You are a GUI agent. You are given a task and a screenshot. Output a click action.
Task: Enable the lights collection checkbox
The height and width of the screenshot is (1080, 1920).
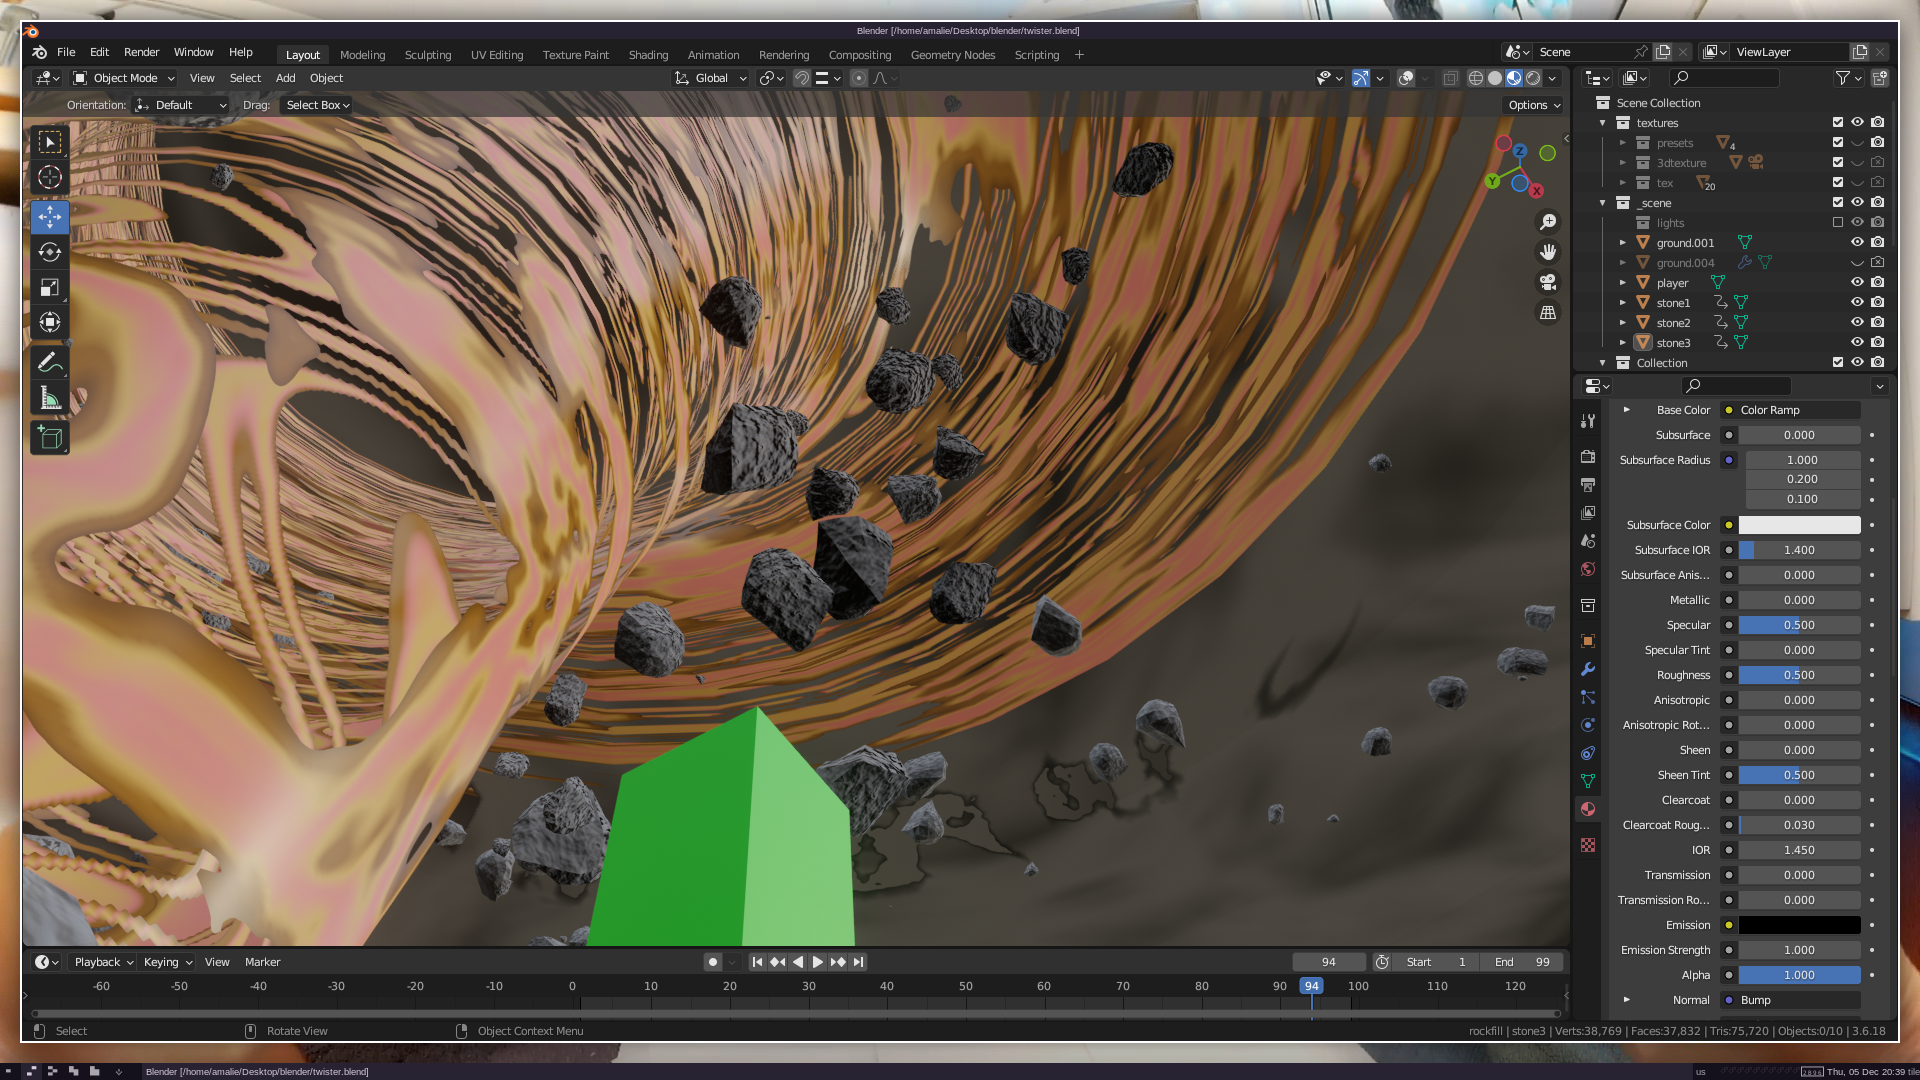(1838, 222)
